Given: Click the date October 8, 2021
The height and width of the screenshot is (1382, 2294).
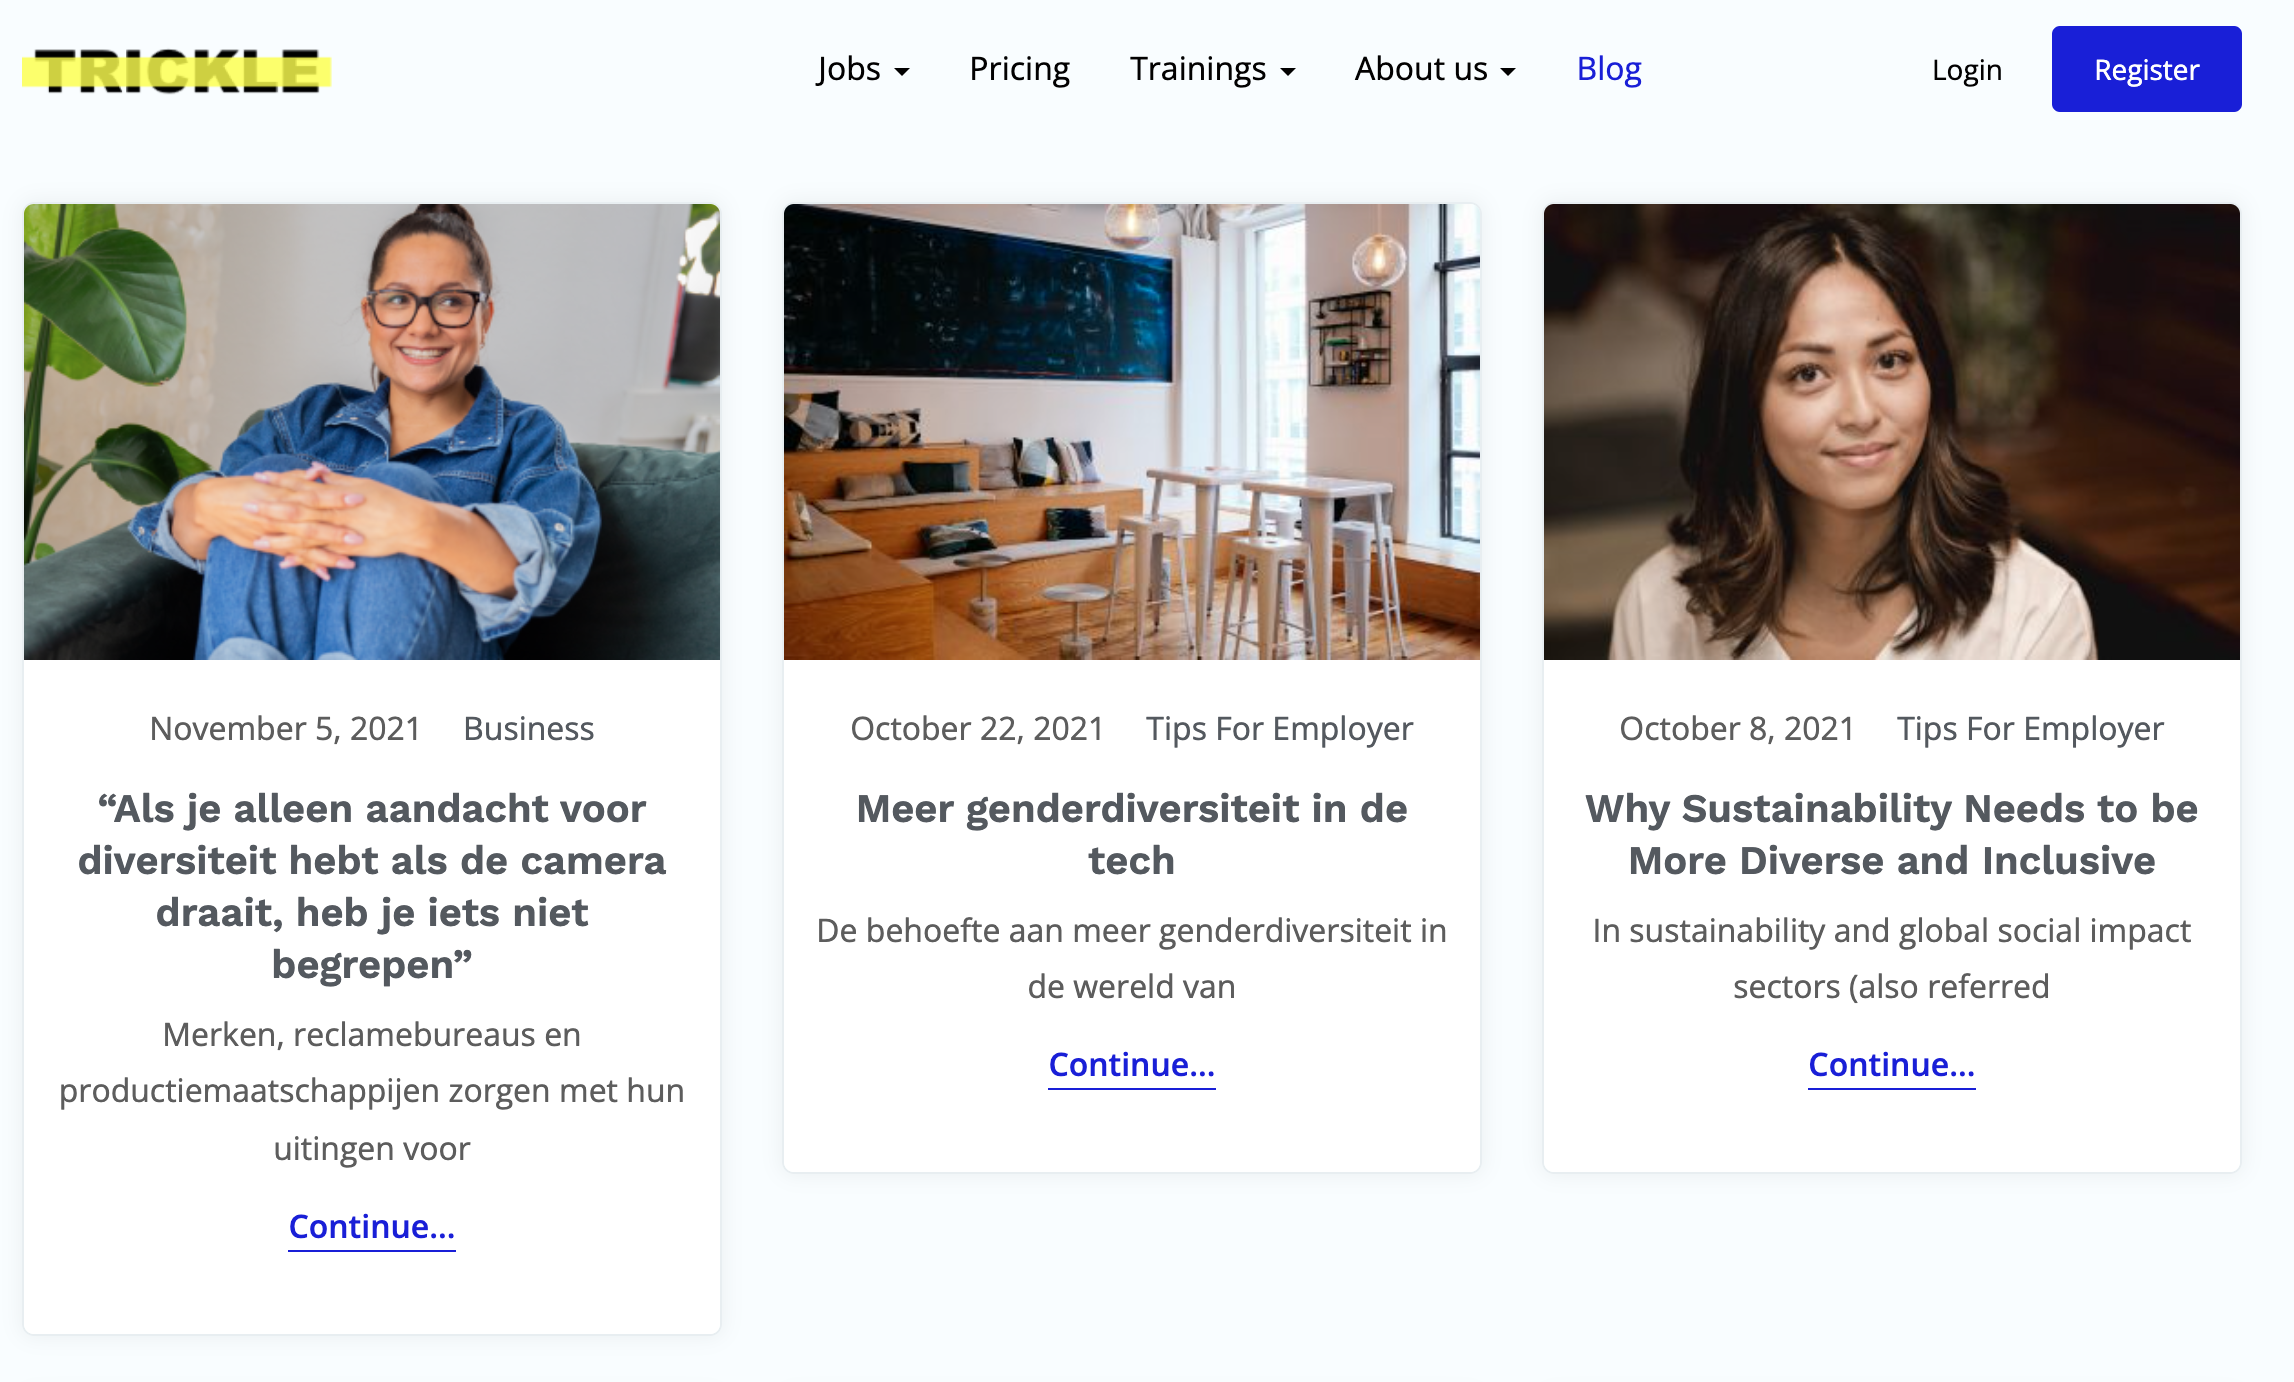Looking at the screenshot, I should pyautogui.click(x=1737, y=728).
